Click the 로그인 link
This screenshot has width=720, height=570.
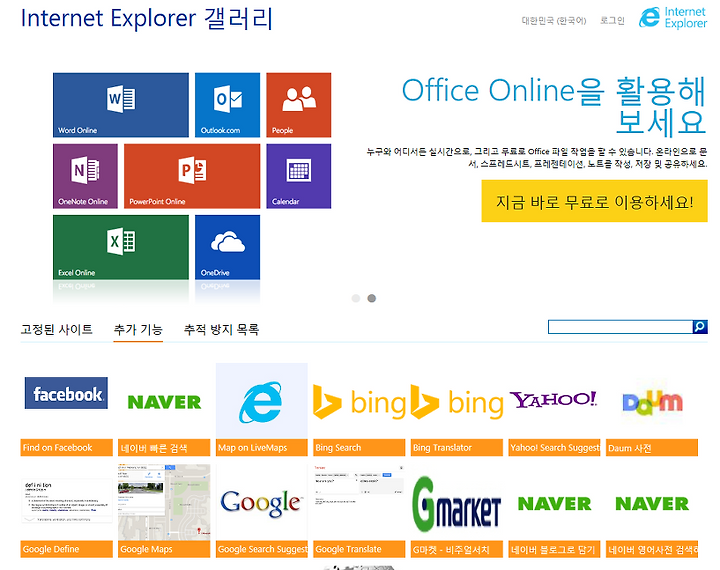click(x=612, y=21)
